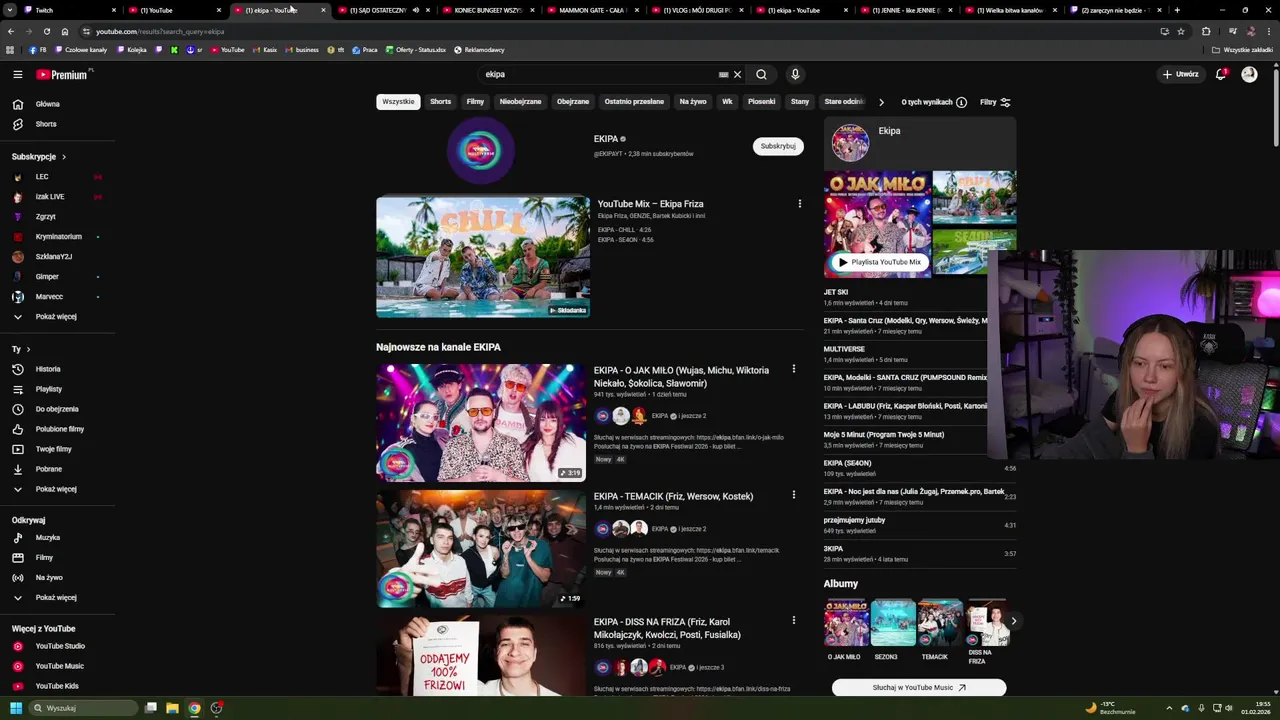Click Słuchaj w YouTube Music button
This screenshot has width=1280, height=720.
(919, 688)
